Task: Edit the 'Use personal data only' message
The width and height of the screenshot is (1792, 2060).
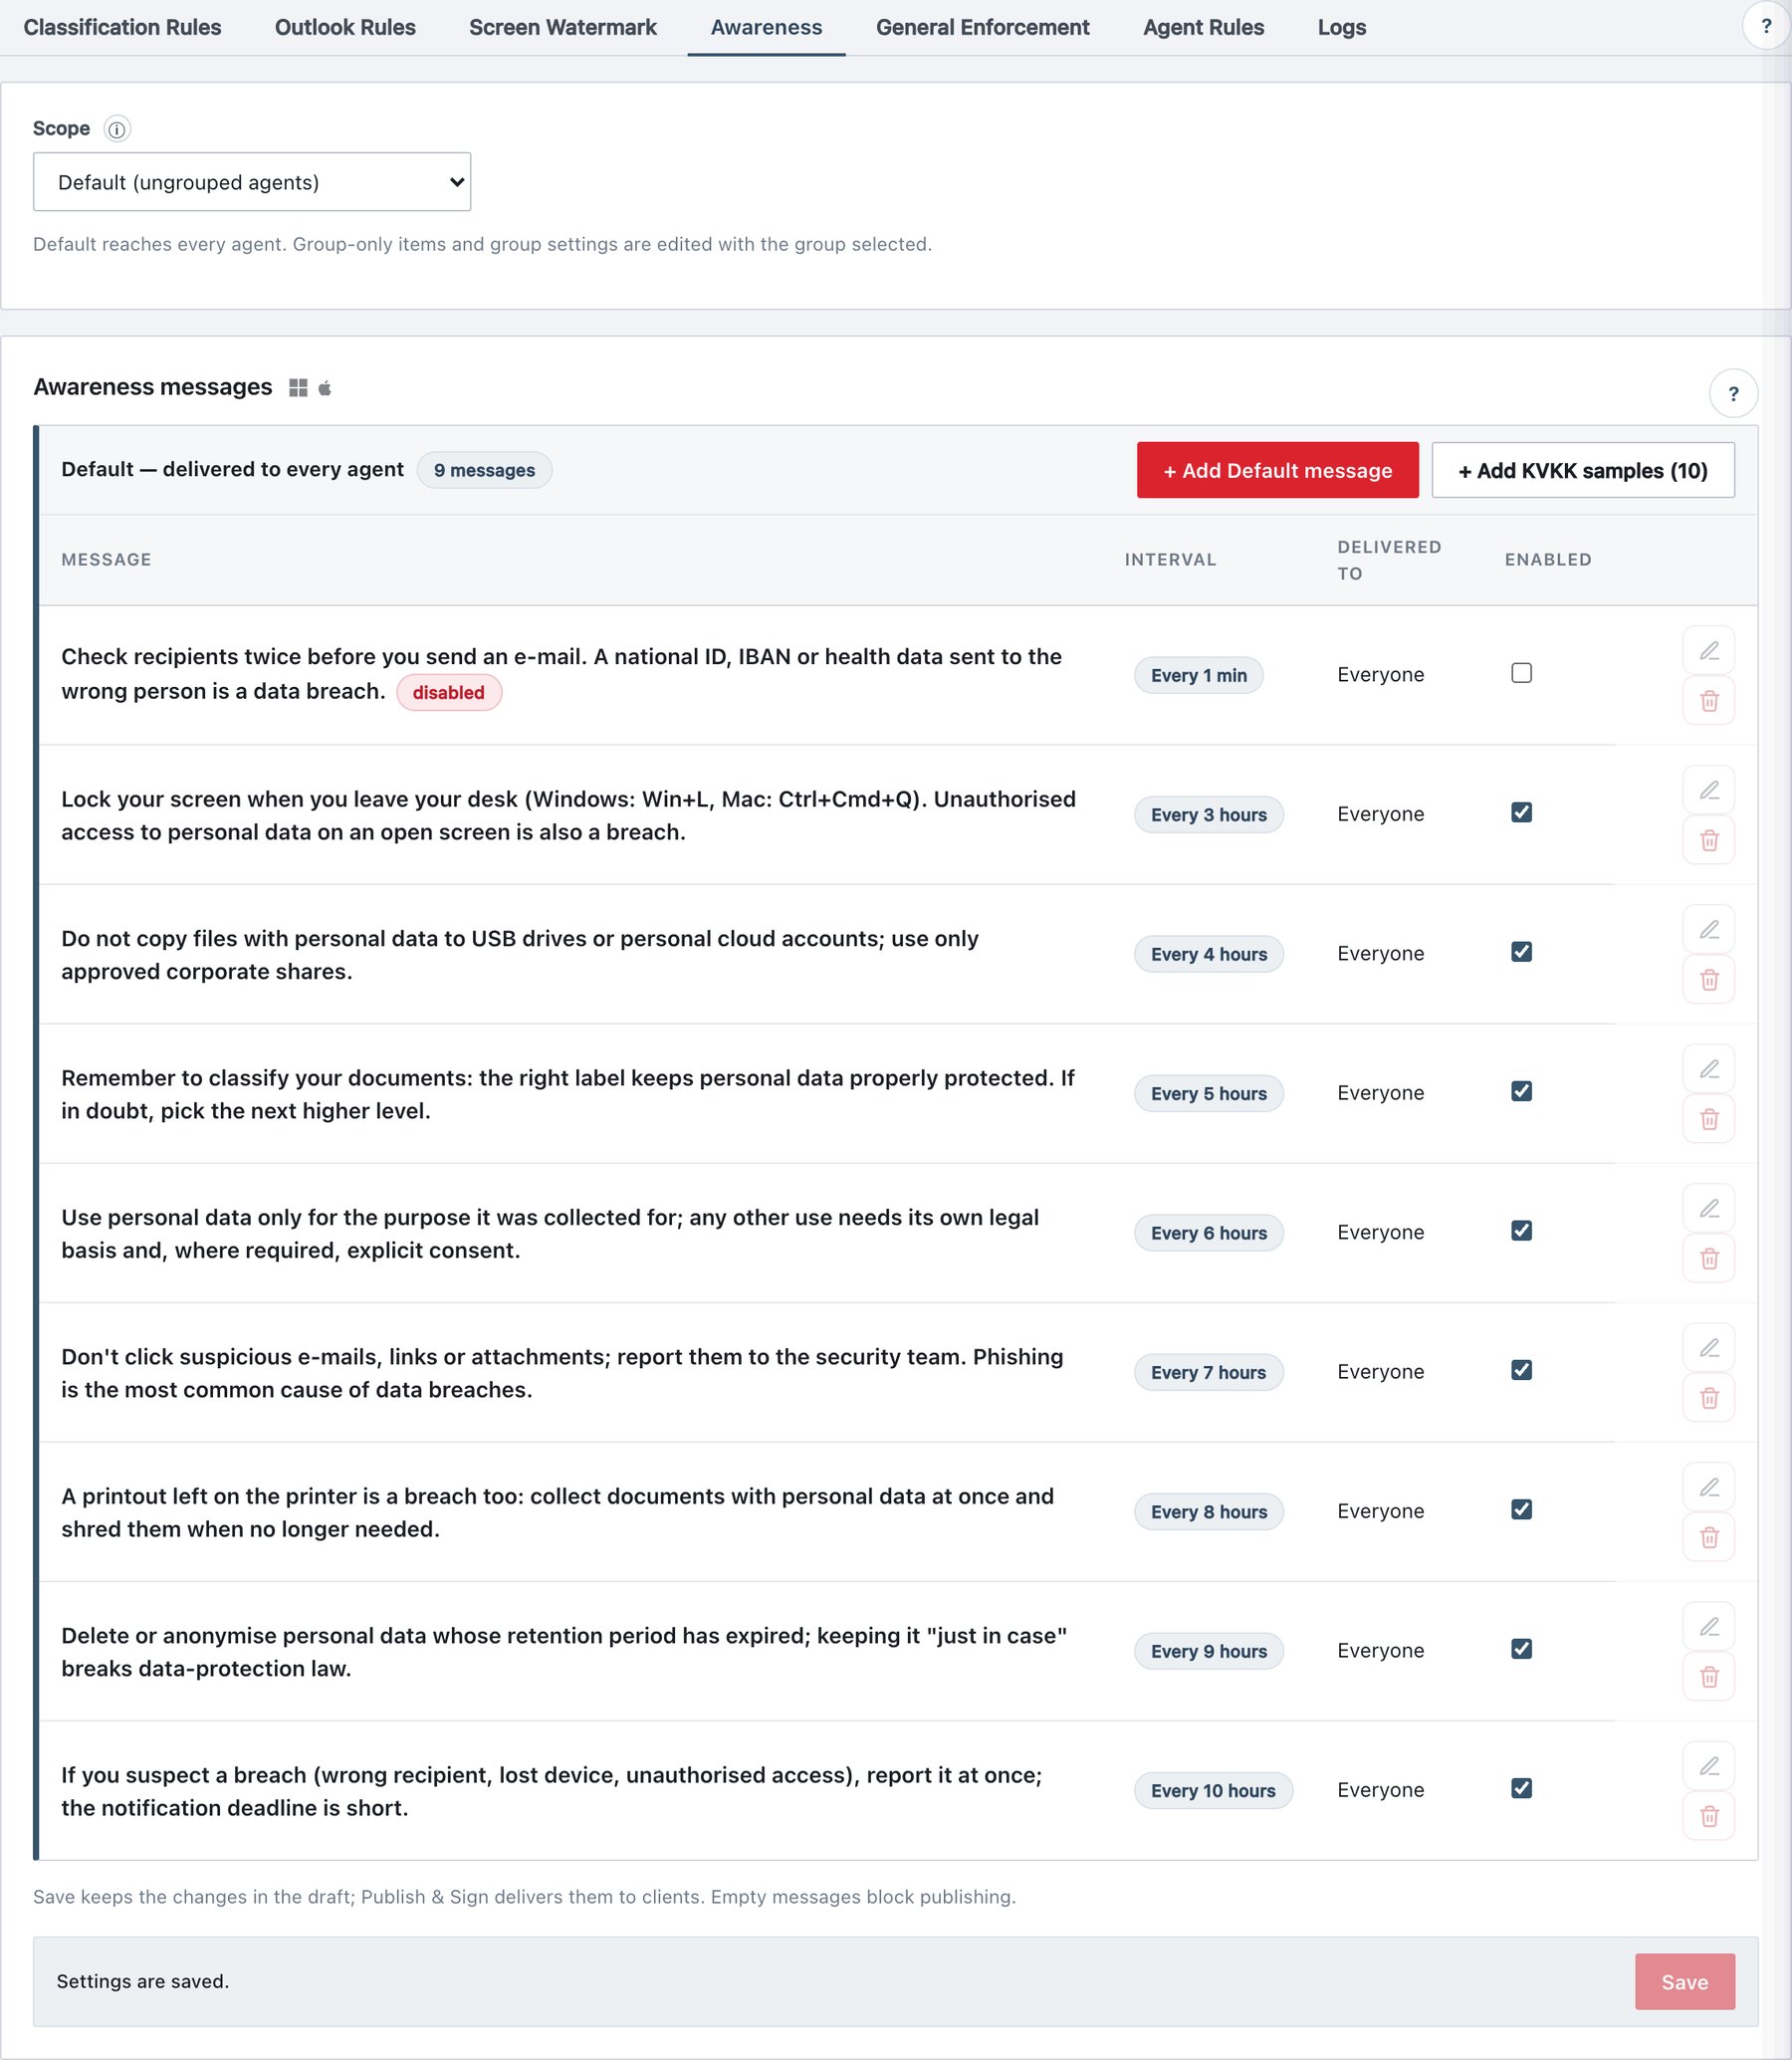Action: [x=1709, y=1208]
